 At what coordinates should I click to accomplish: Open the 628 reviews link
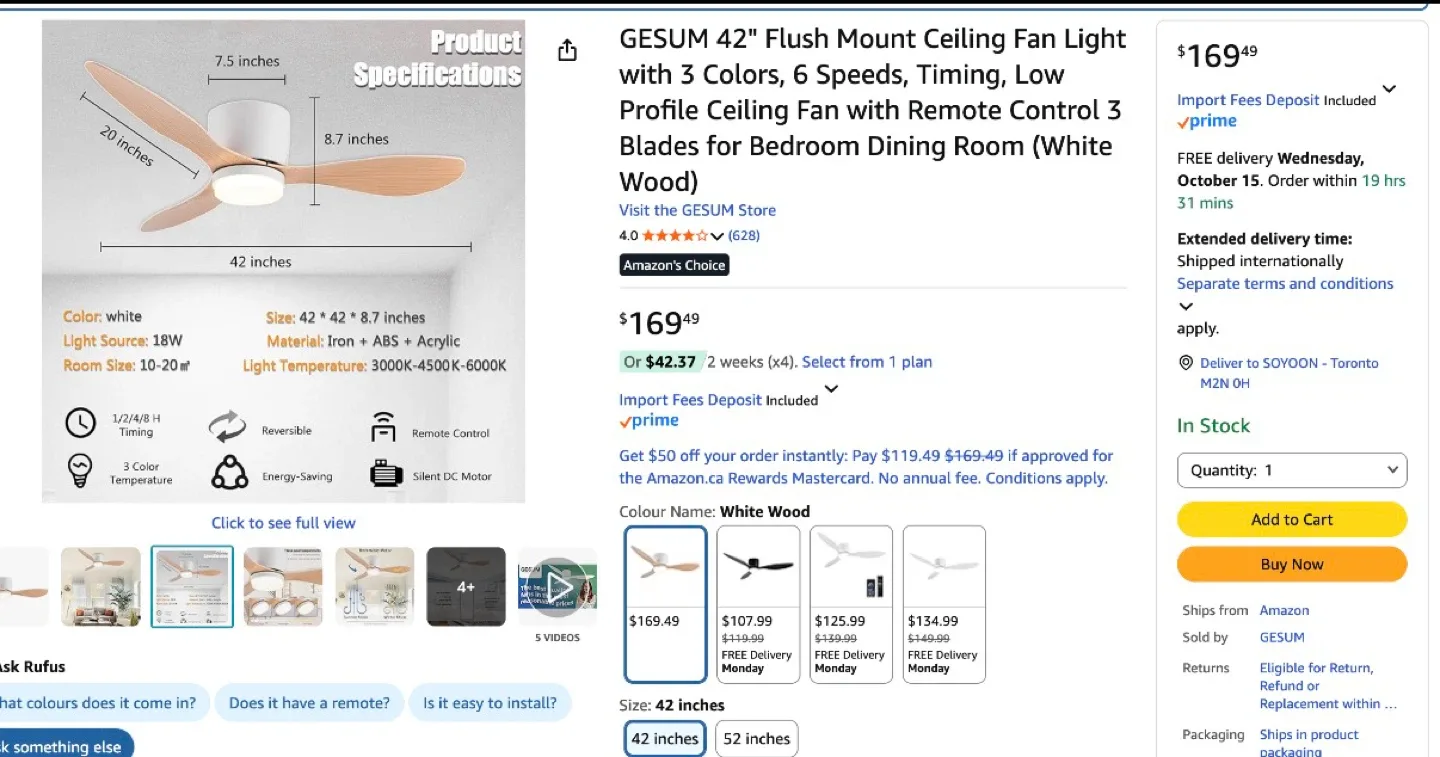point(744,236)
